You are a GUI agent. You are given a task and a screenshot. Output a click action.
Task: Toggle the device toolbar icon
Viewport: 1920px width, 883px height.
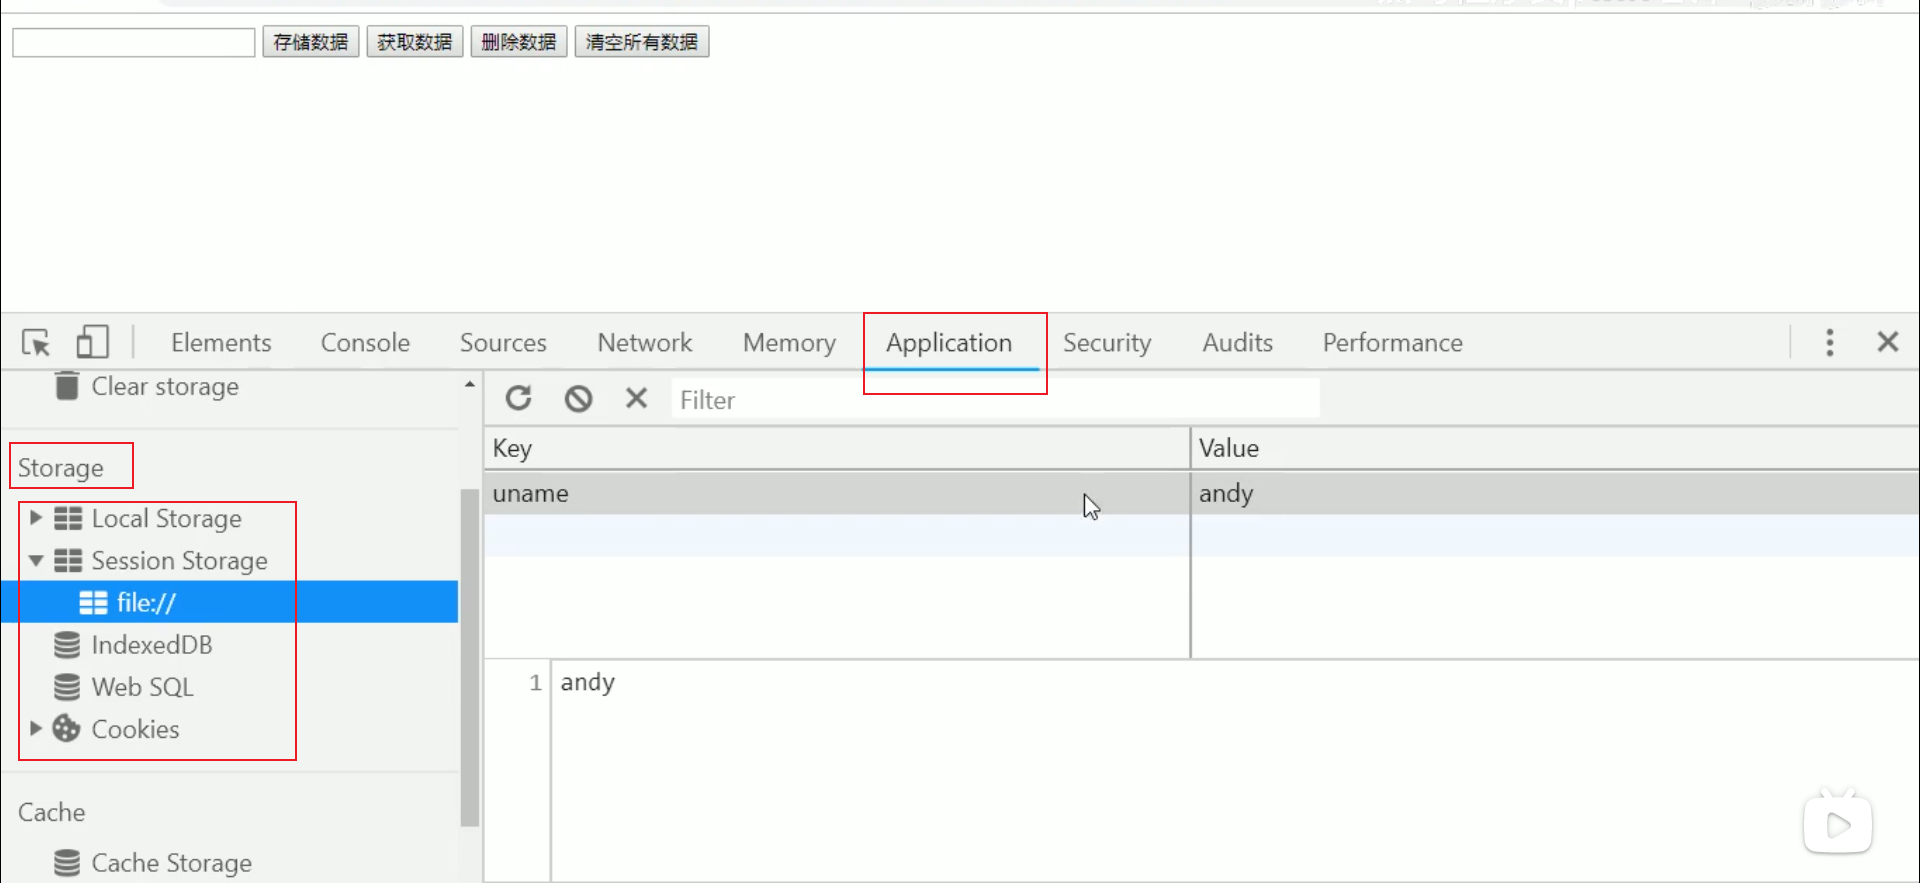point(92,342)
